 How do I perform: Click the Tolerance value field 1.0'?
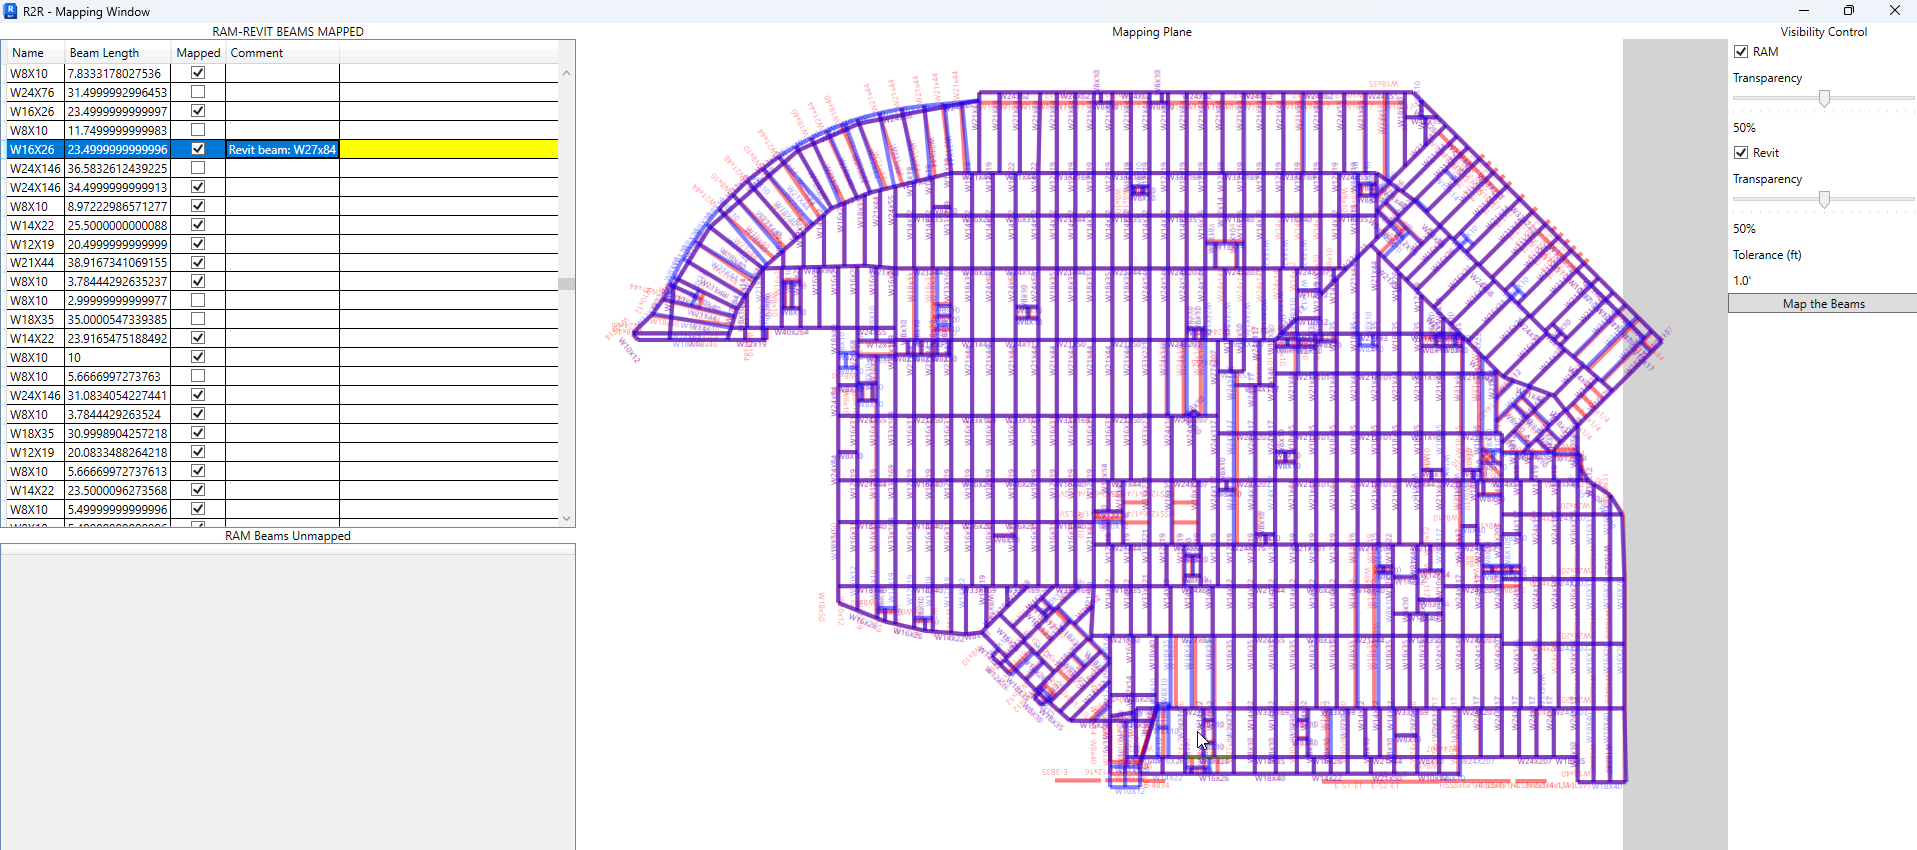pyautogui.click(x=1742, y=281)
